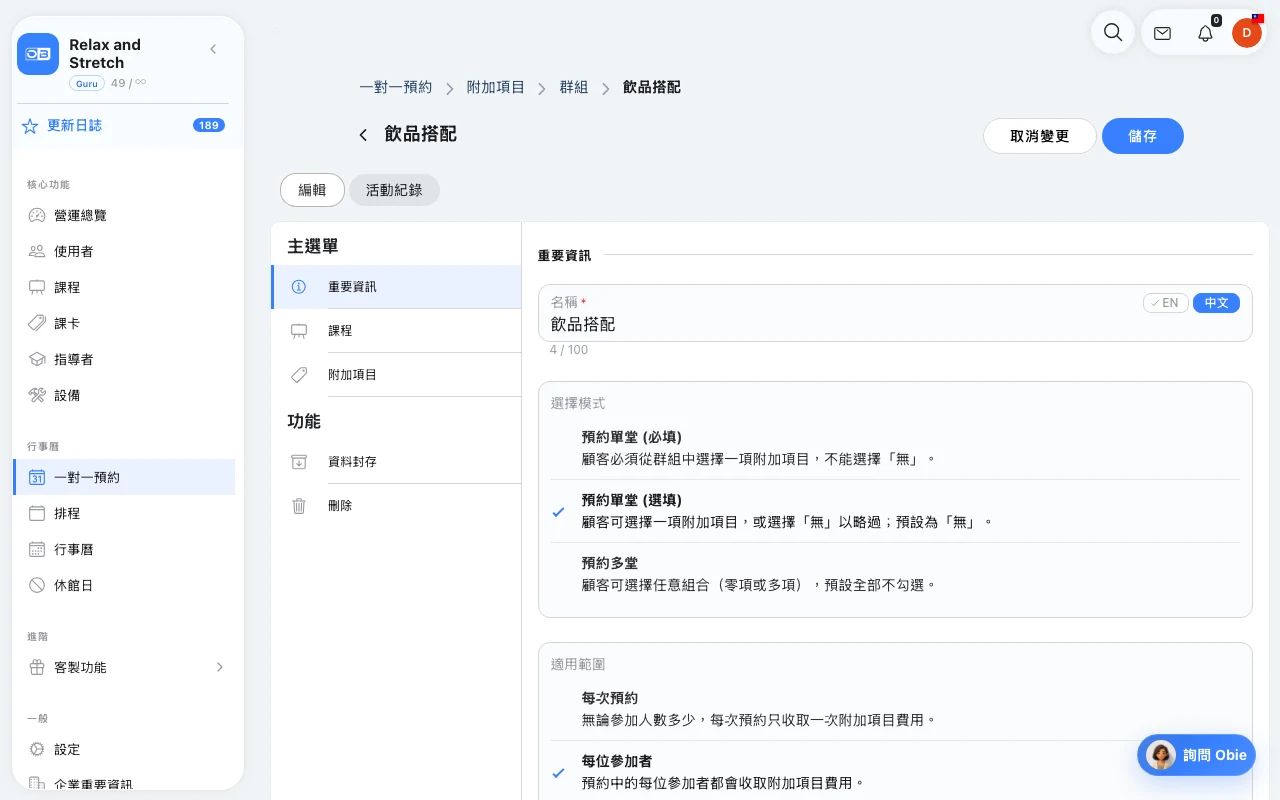
Task: Open the notifications bell icon
Action: coord(1205,33)
